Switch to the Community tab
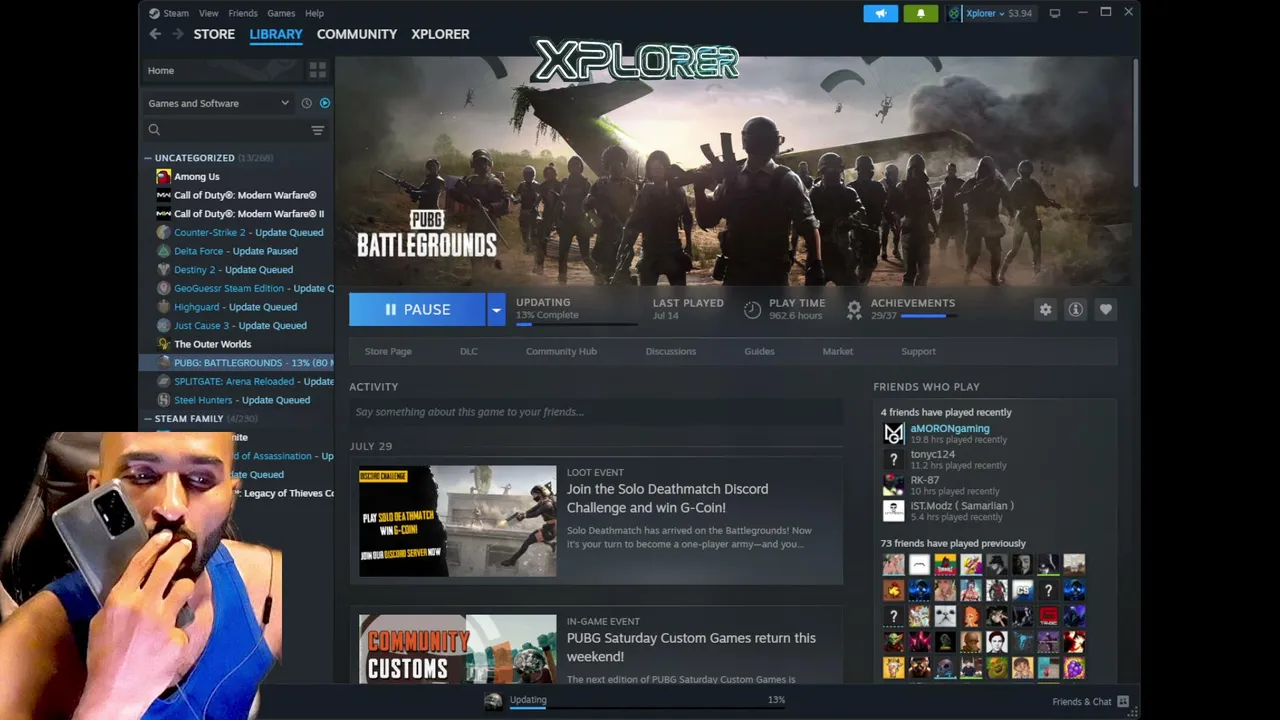 pos(357,34)
